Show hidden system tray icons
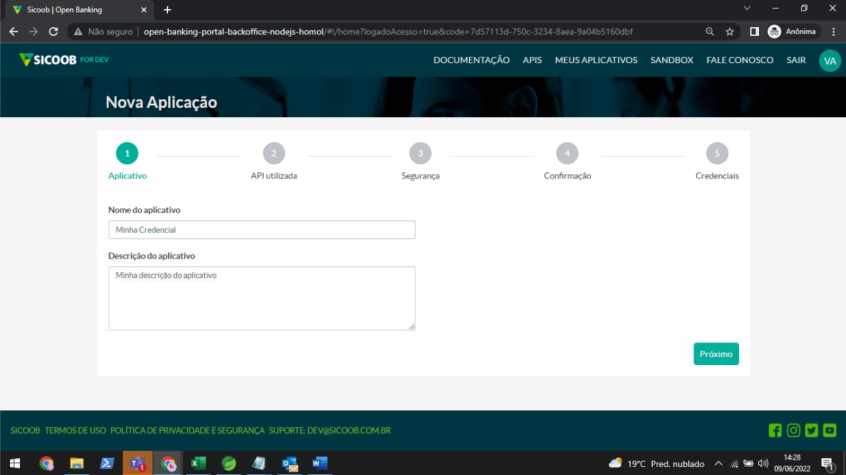846x475 pixels. coord(719,464)
